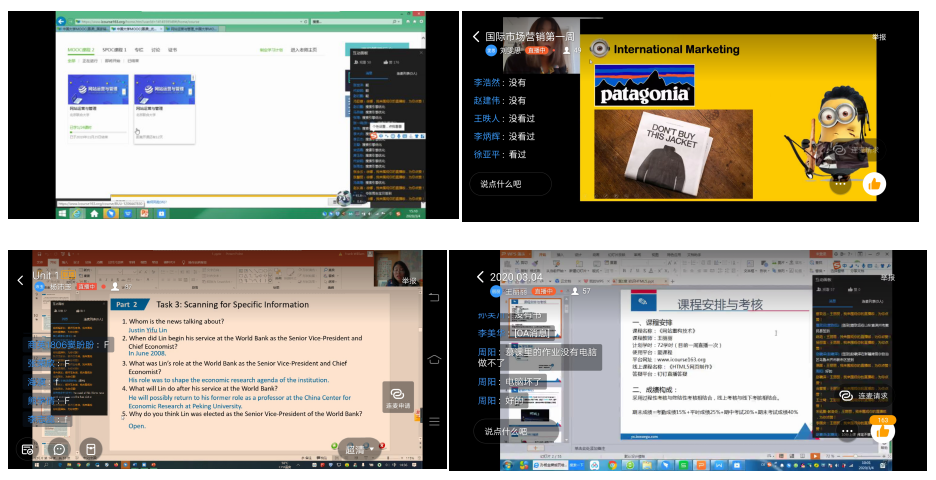Open the Windows Start menu in the MOOC window
Screen dimensions: 936x480
[x=61, y=213]
